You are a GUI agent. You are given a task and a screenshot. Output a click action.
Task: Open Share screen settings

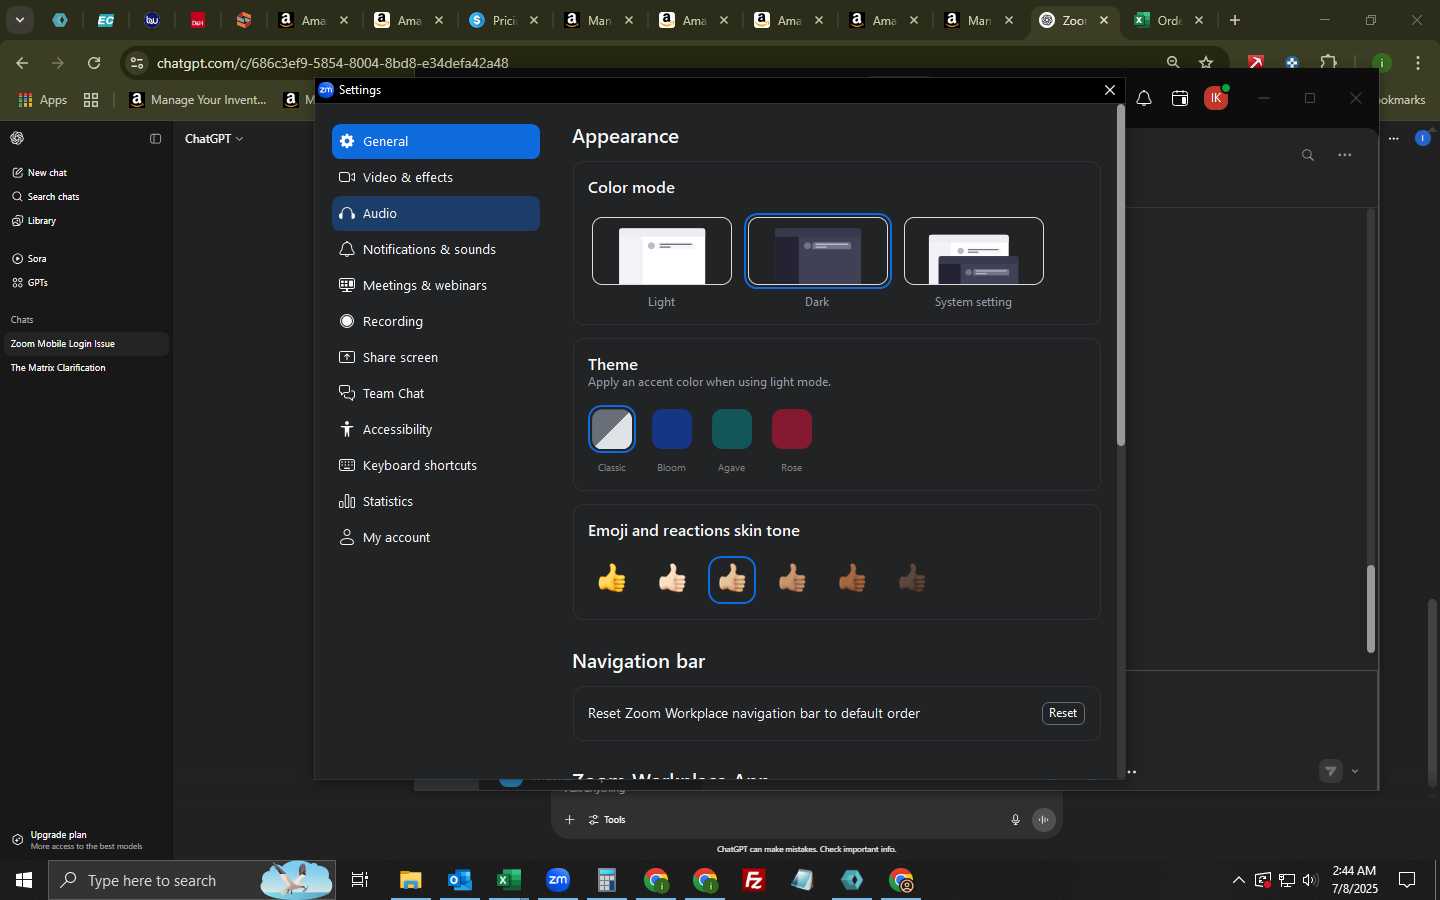pos(436,357)
